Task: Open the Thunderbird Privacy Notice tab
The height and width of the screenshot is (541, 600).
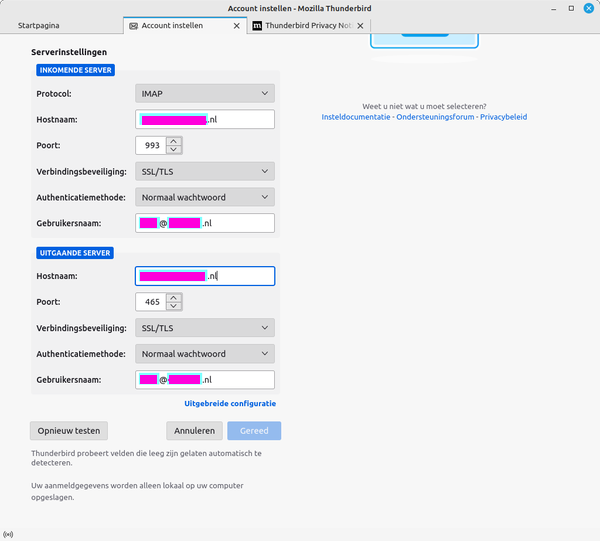Action: [310, 25]
